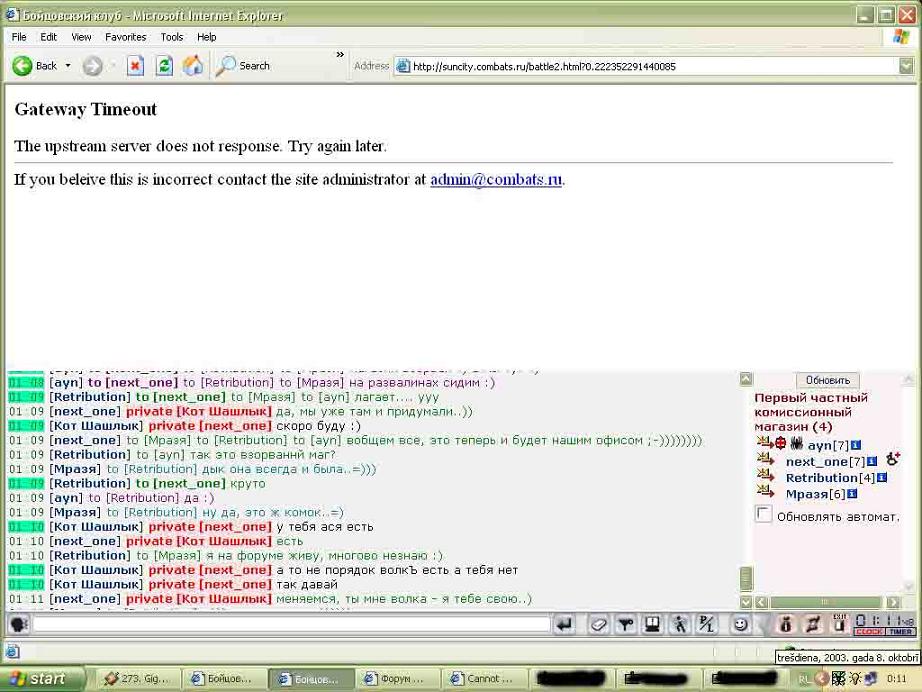Click the injury icon beside next_one
The image size is (922, 692).
[x=893, y=459]
